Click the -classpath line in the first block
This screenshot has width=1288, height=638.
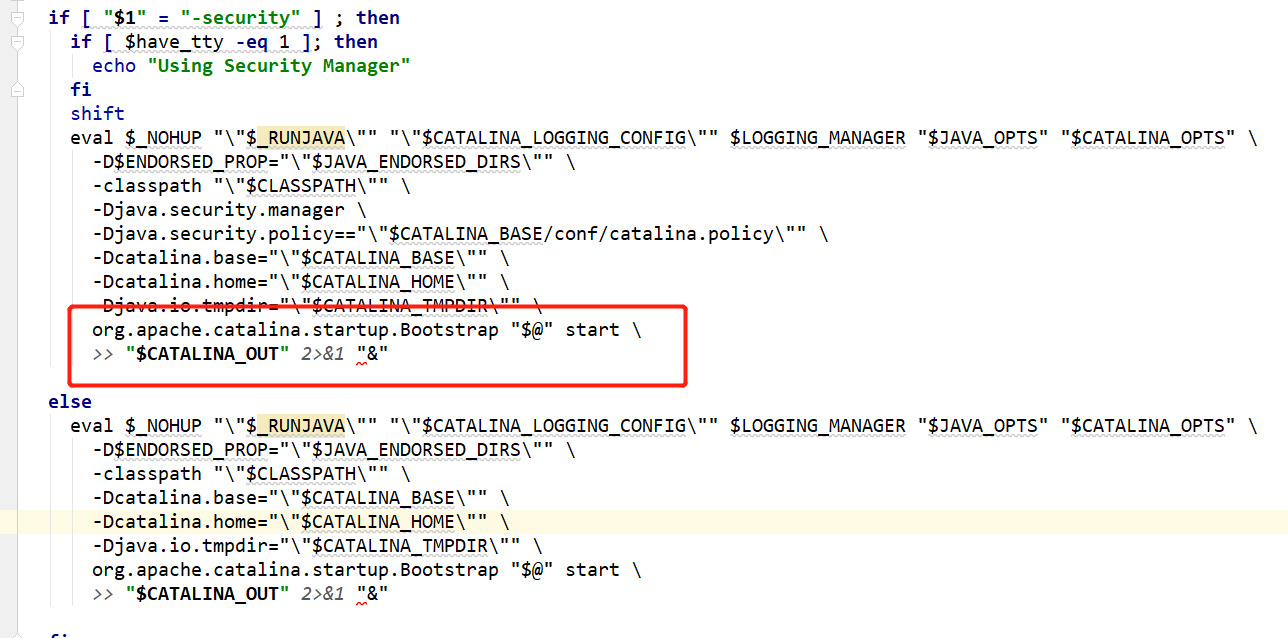coord(251,186)
